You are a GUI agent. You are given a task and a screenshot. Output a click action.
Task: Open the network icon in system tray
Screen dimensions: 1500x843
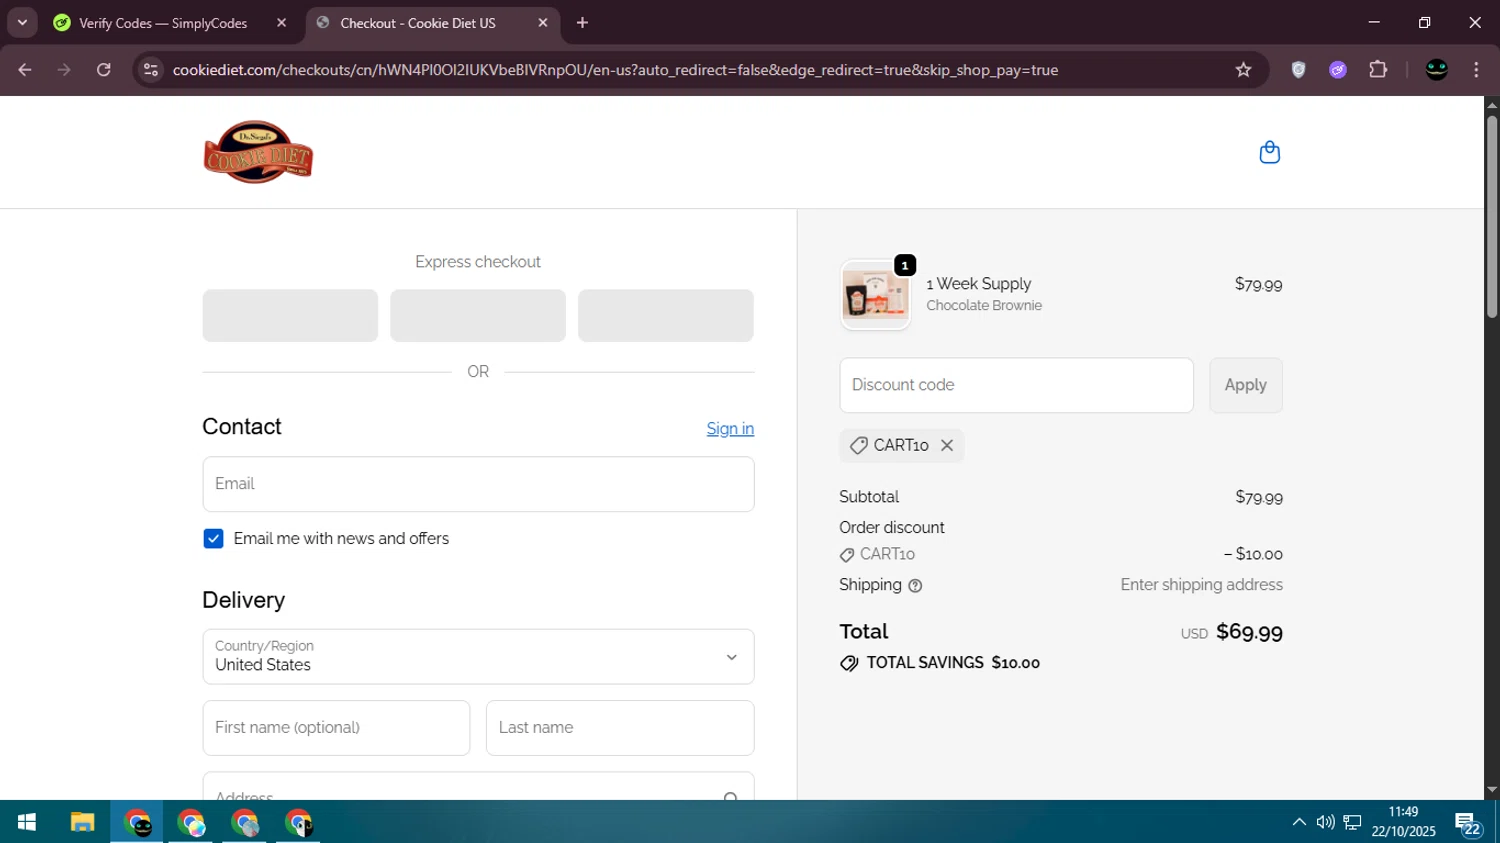[1352, 822]
